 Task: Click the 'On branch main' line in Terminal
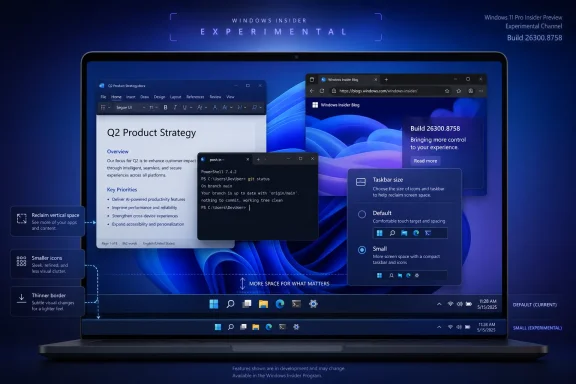pyautogui.click(x=217, y=186)
